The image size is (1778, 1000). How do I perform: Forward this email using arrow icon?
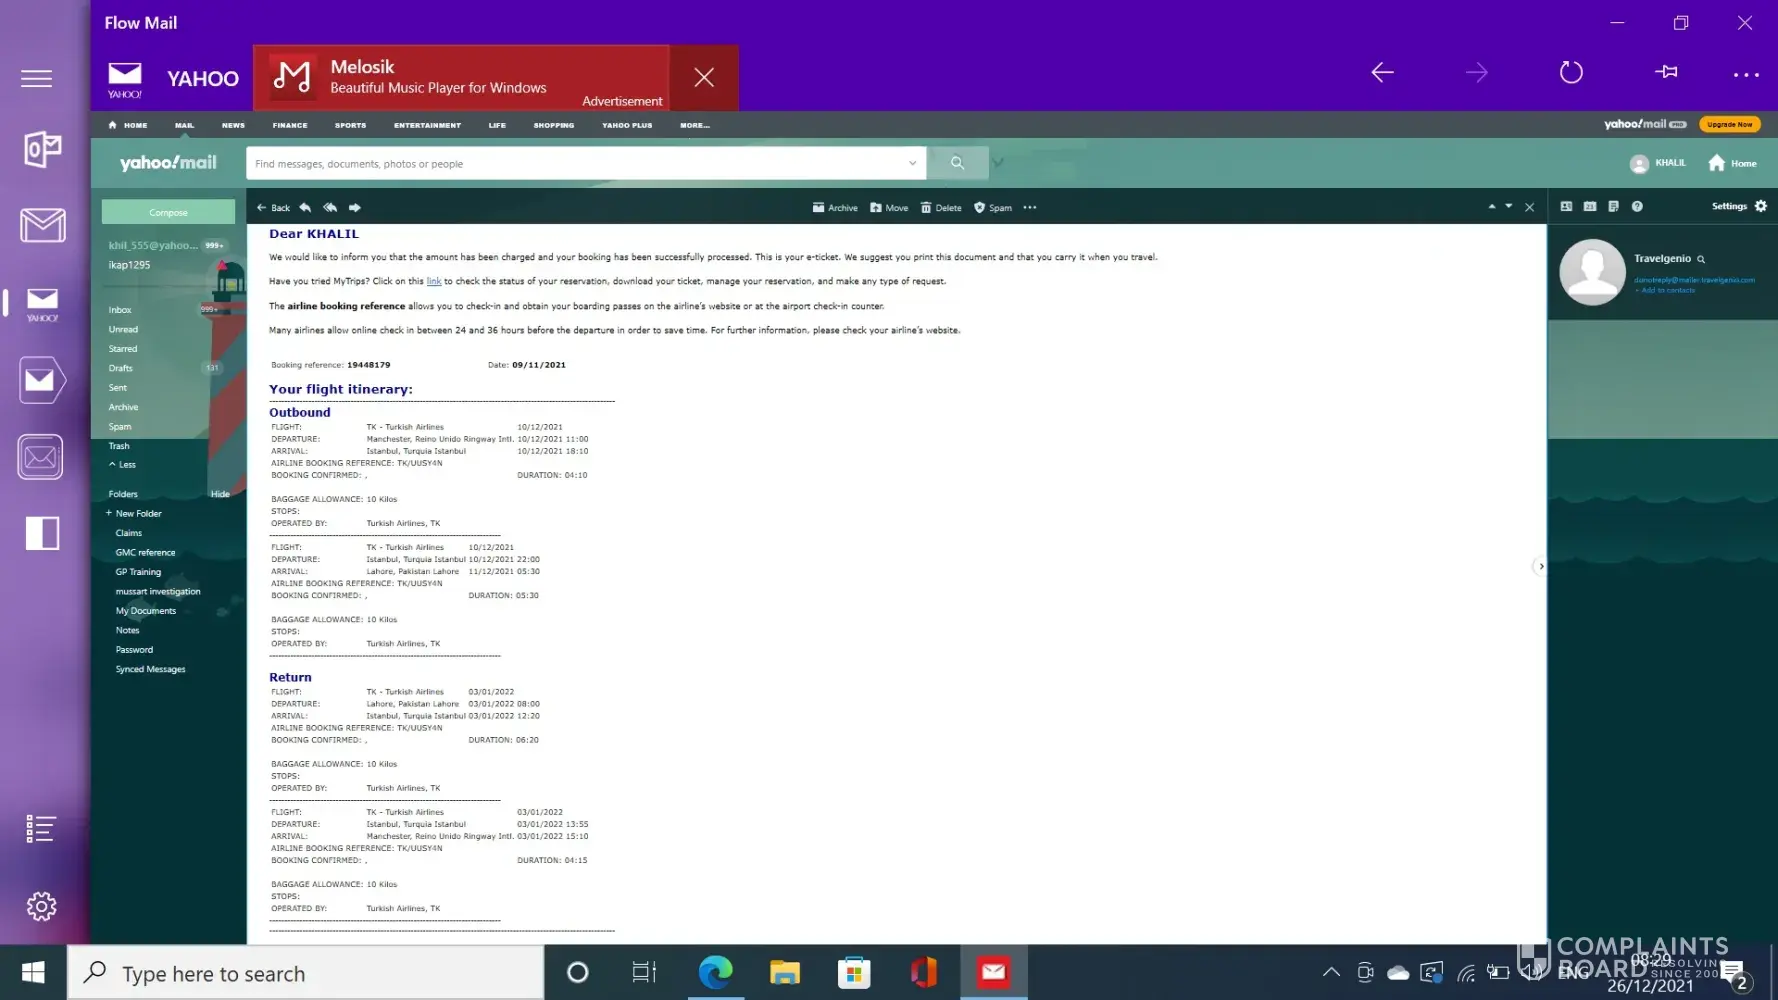coord(355,208)
